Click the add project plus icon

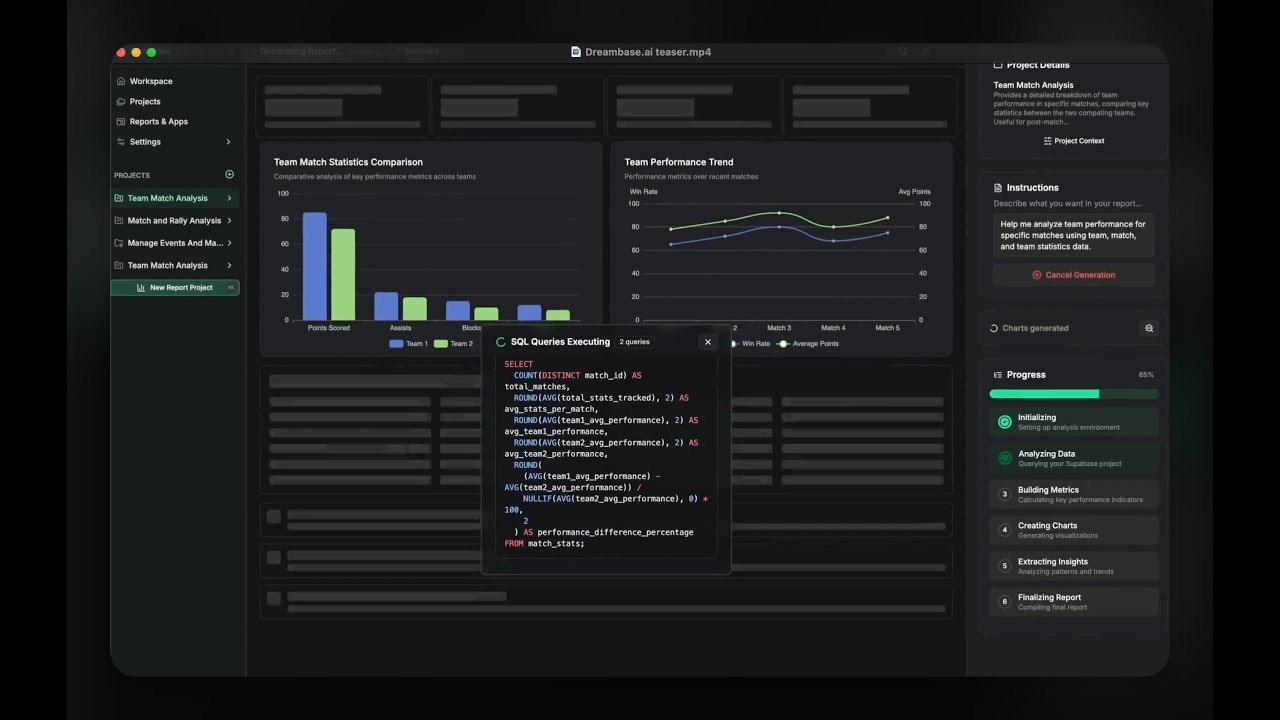tap(229, 175)
